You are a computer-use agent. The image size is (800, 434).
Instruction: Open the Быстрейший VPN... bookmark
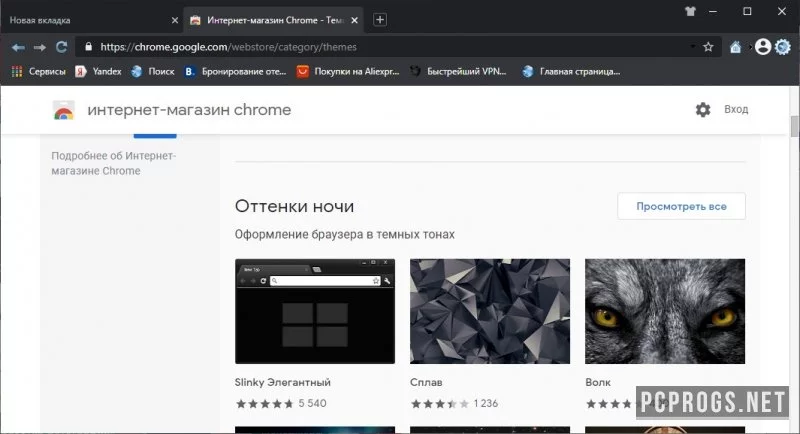tap(458, 71)
